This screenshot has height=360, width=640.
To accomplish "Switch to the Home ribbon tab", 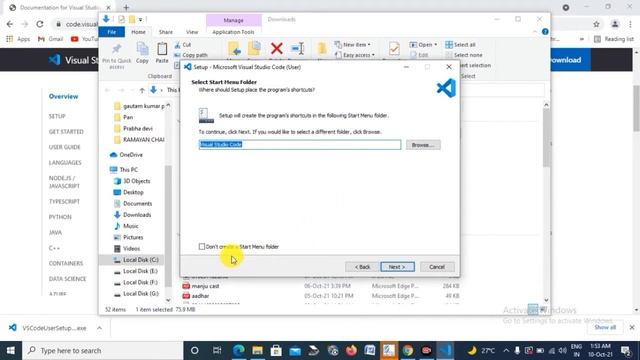I will point(138,32).
